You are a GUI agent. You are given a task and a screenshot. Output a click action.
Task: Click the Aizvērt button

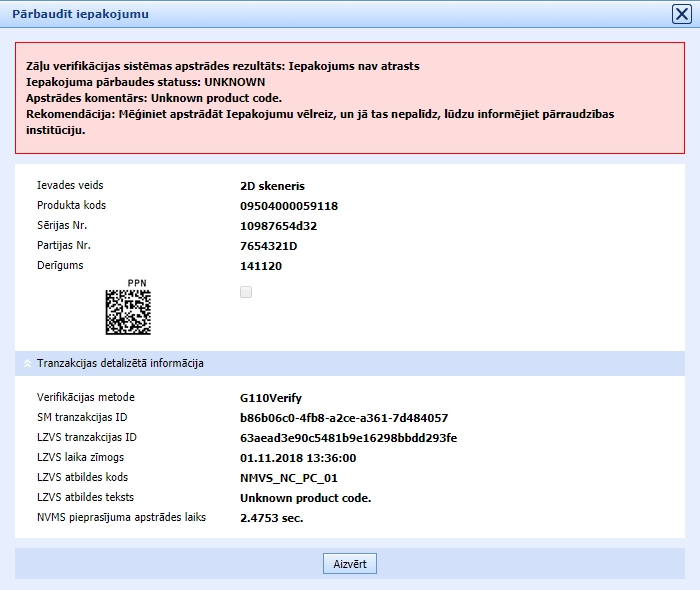pos(350,564)
